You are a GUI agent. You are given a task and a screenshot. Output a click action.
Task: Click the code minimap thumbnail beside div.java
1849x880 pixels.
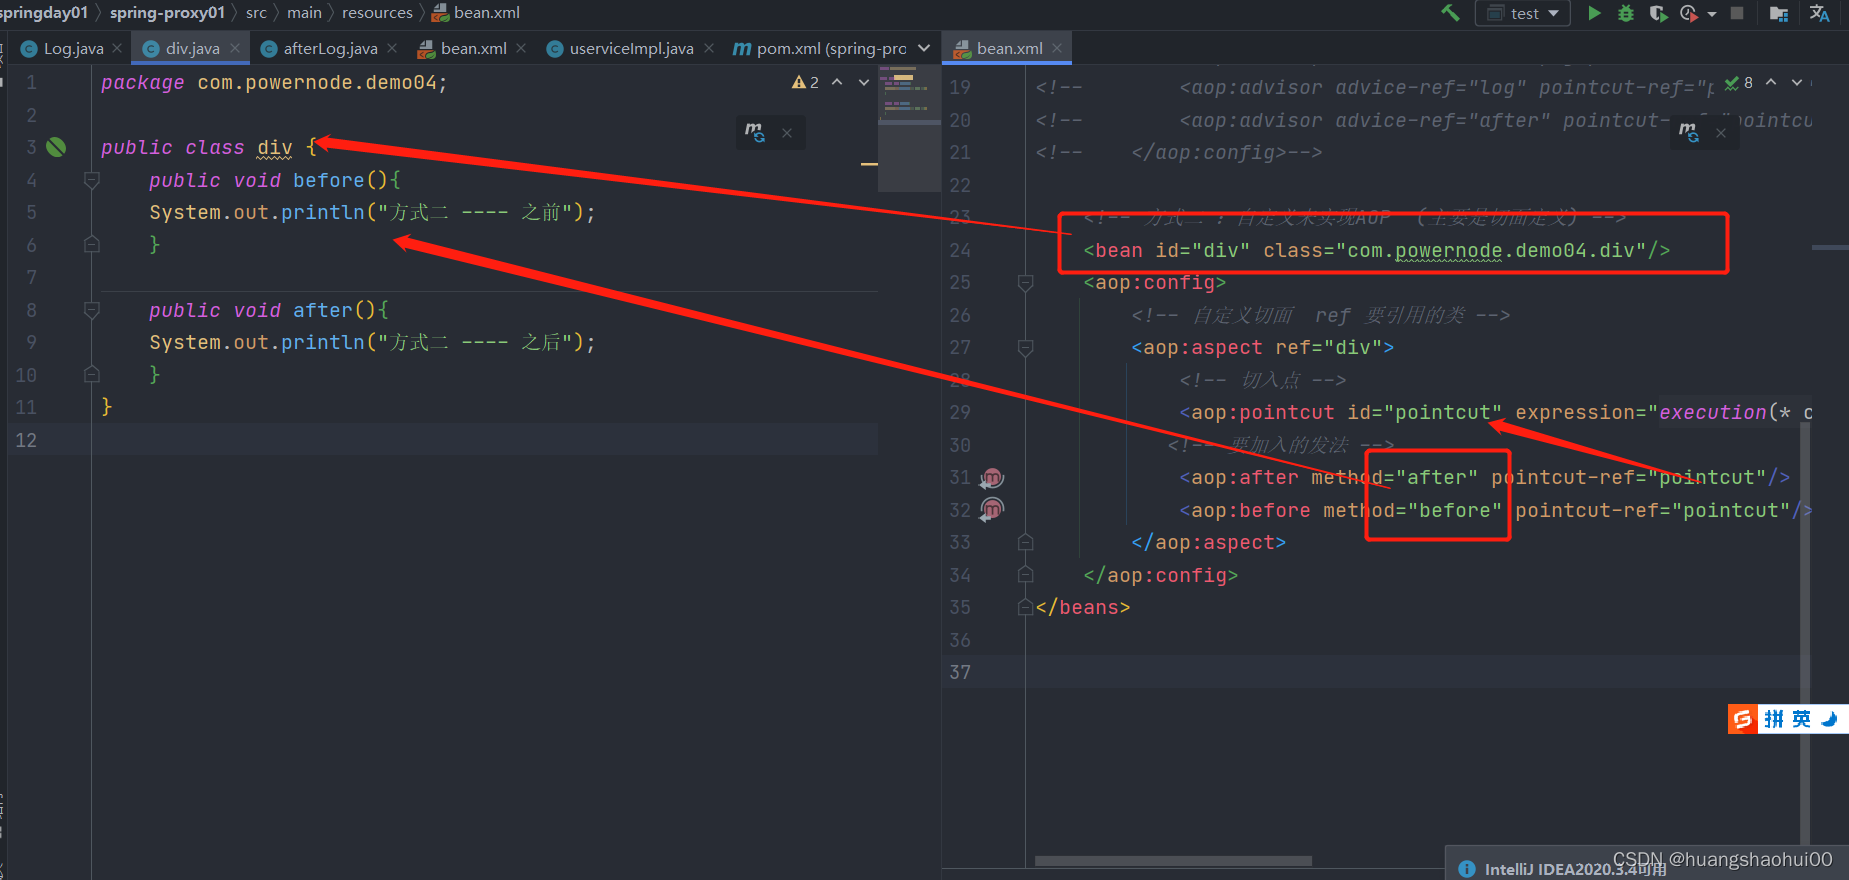909,128
